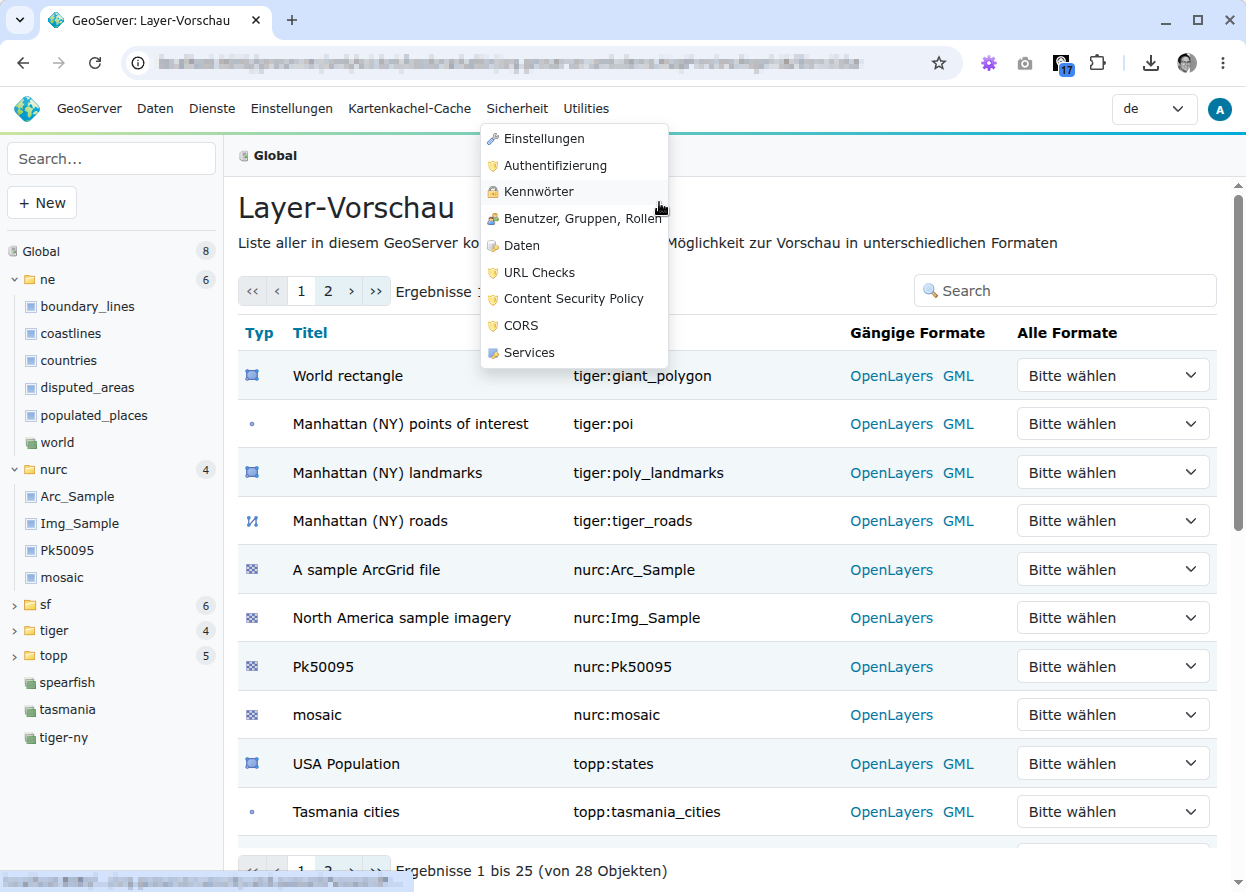This screenshot has width=1246, height=892.
Task: Click the layer table Search field
Action: [1065, 291]
